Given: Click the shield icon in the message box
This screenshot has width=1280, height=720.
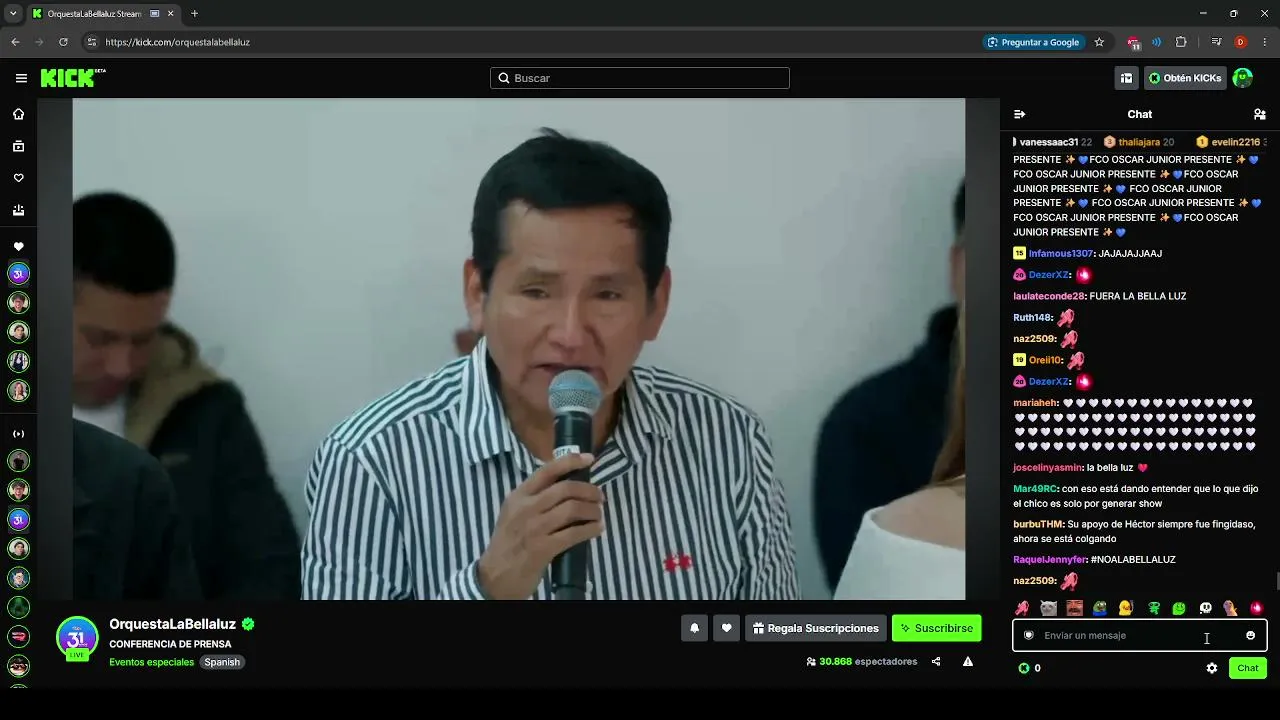Looking at the screenshot, I should 1028,635.
